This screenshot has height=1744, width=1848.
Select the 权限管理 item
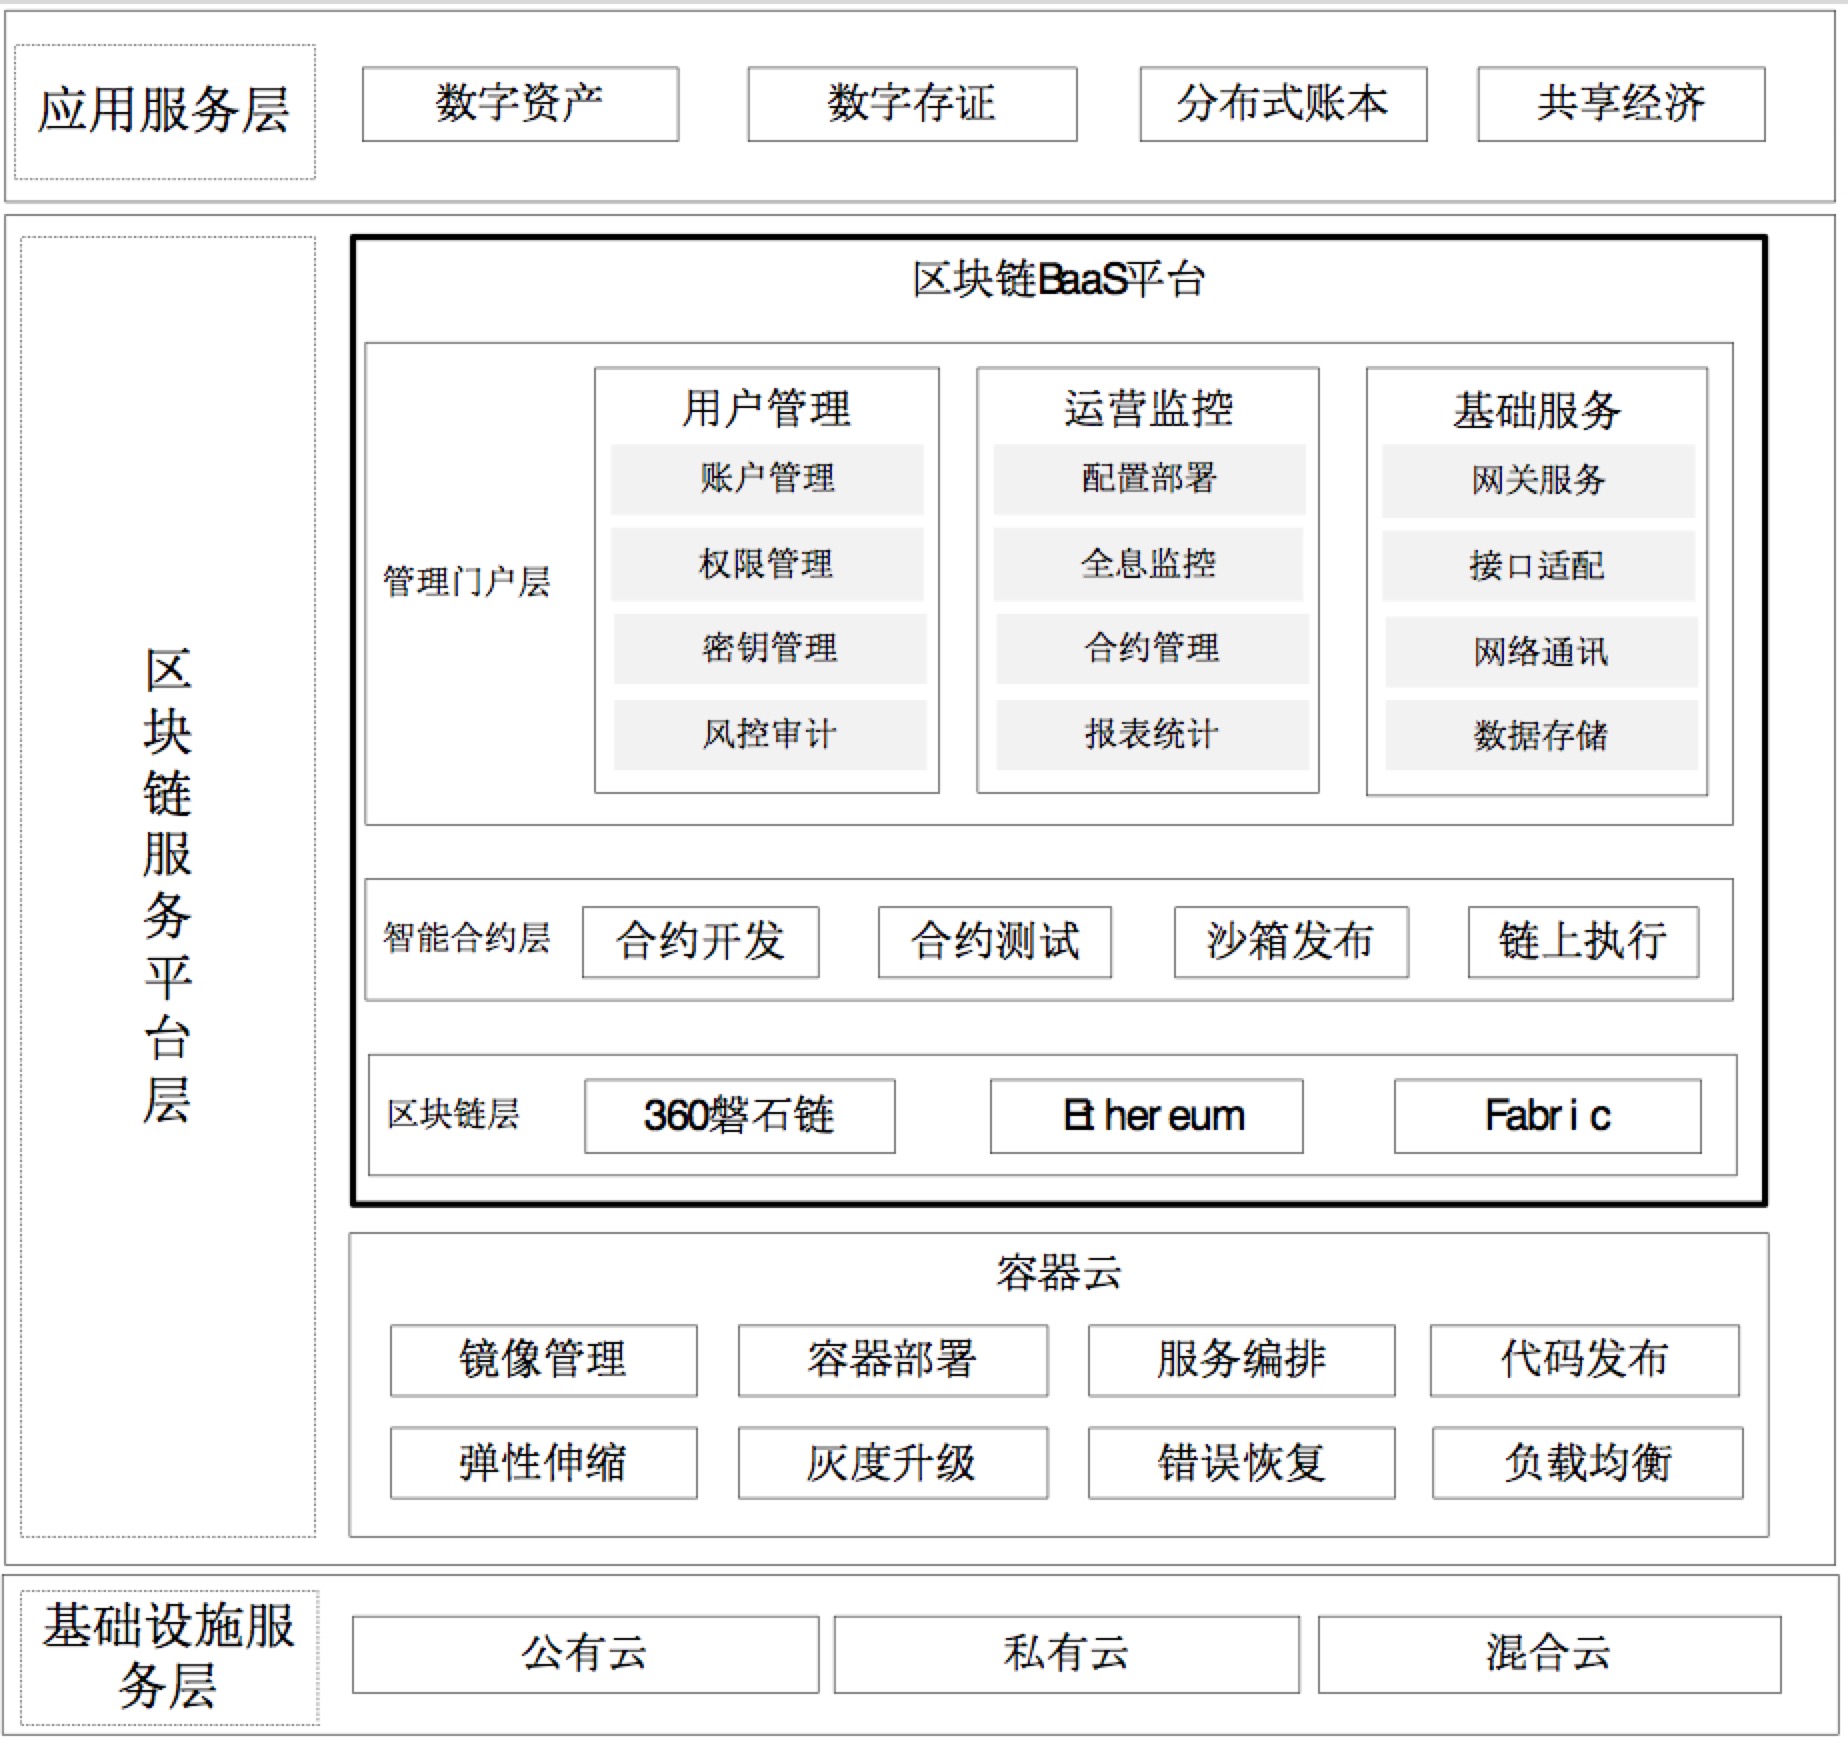coord(767,565)
